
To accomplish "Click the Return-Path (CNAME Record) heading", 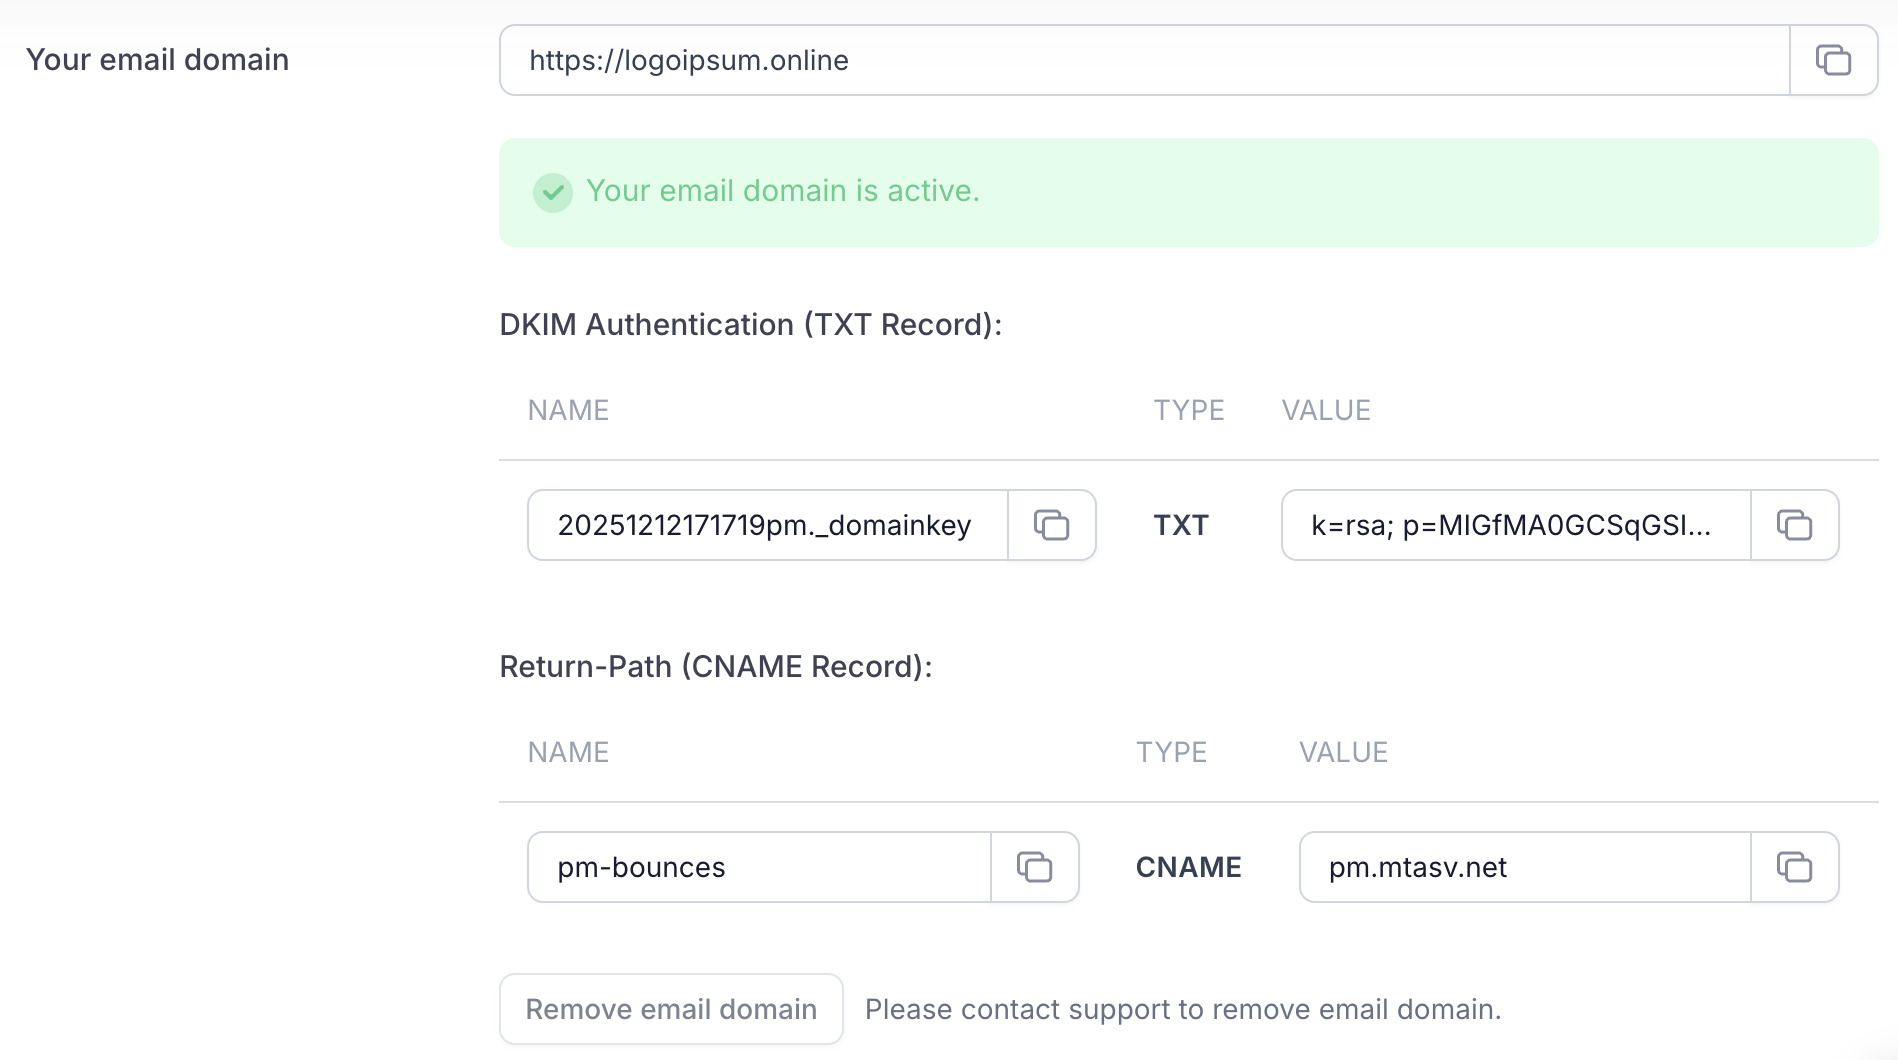I will tap(715, 667).
